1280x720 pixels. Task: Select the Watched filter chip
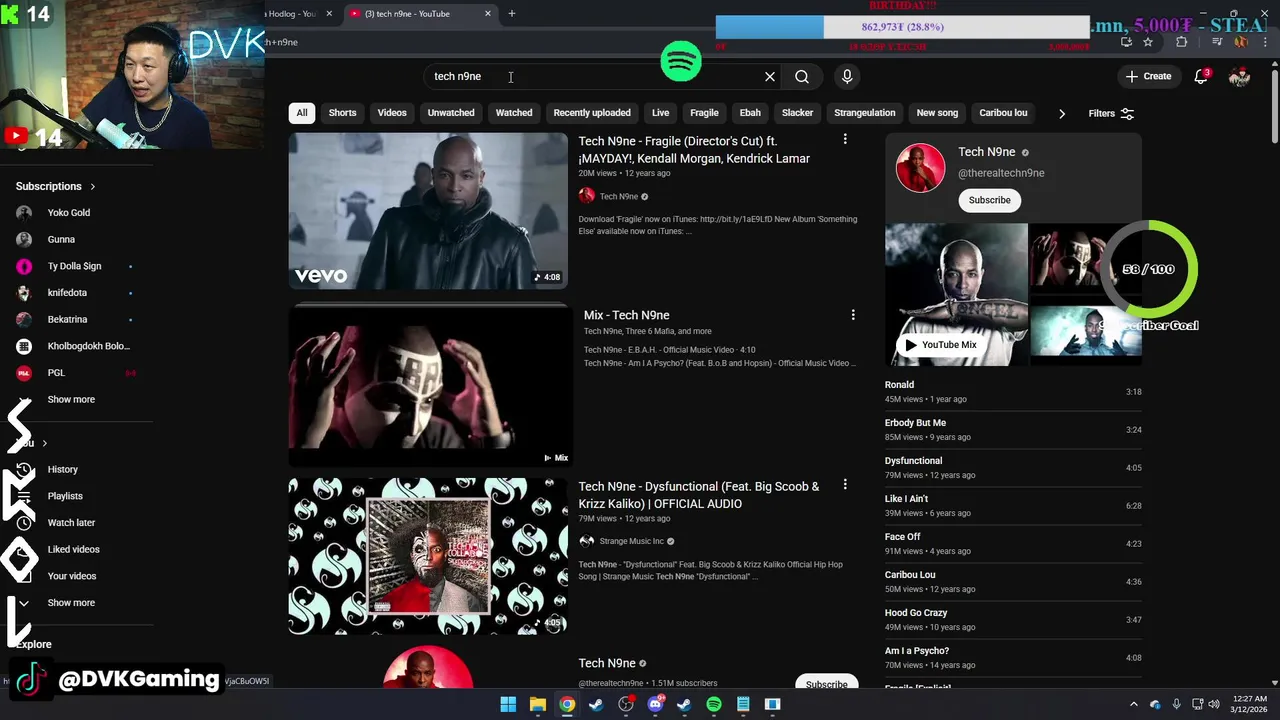tap(514, 113)
